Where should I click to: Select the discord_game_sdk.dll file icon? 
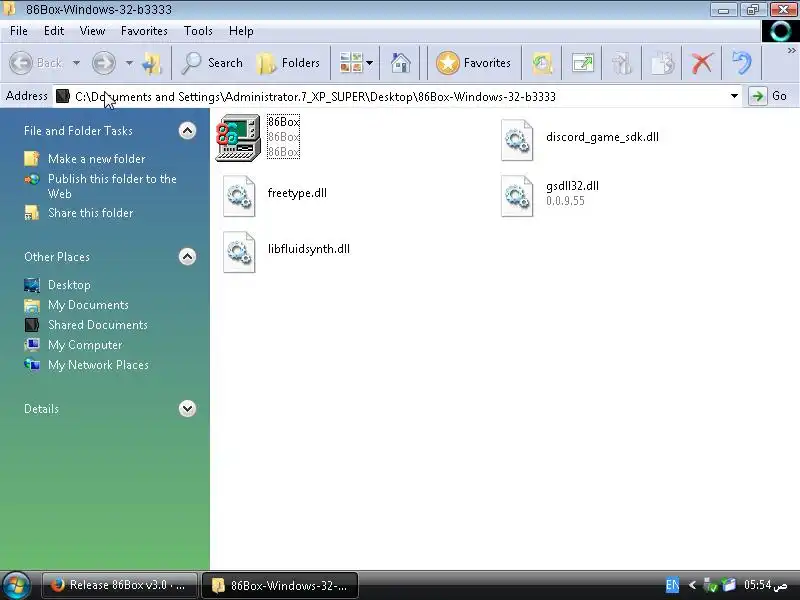pos(517,140)
